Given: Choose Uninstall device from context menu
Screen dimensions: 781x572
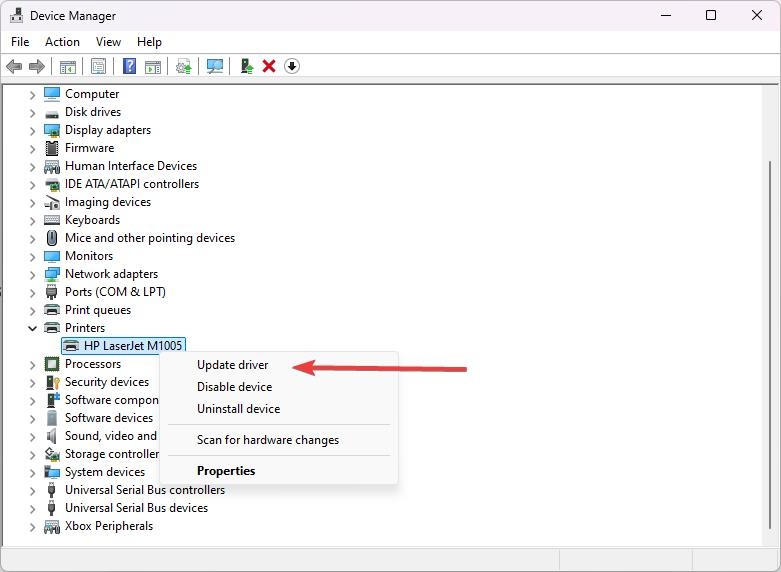Looking at the screenshot, I should click(278, 409).
